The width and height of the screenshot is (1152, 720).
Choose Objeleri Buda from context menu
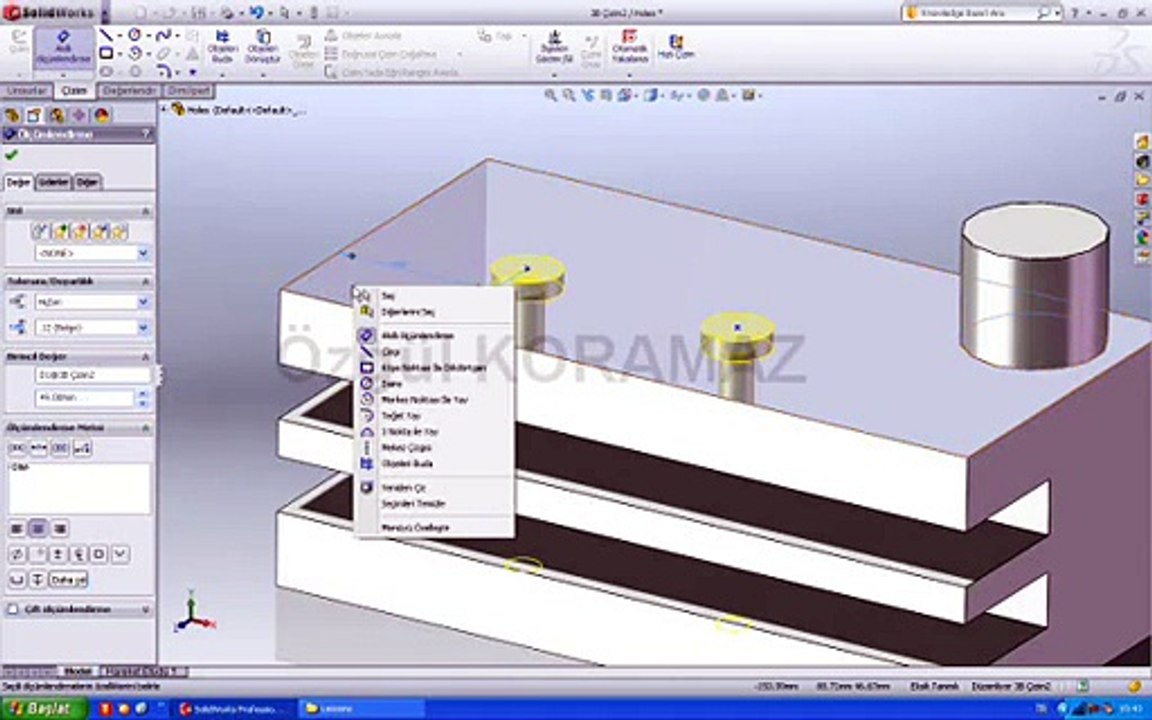tap(406, 464)
